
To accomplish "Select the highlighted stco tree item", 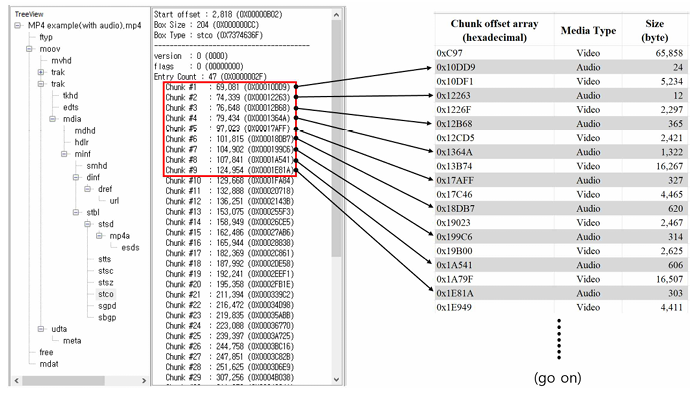I will point(106,294).
